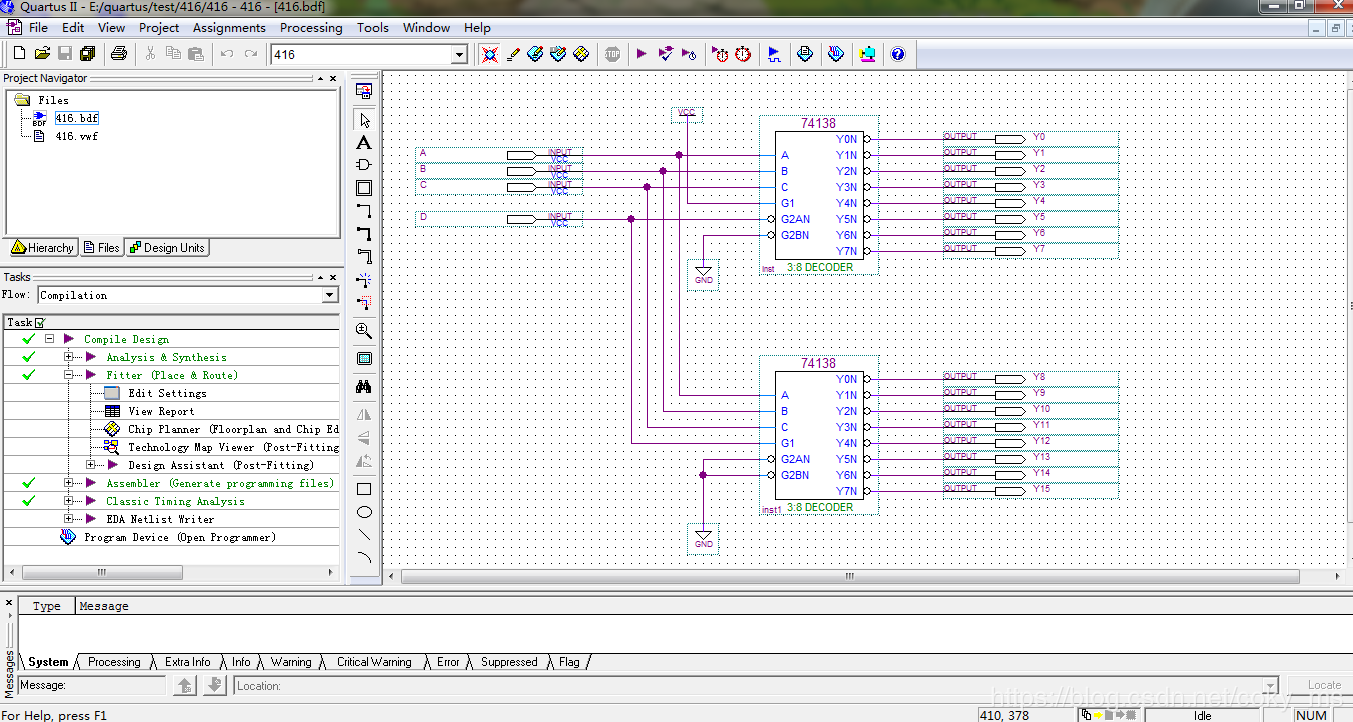Click the blue Help question mark icon

click(897, 54)
